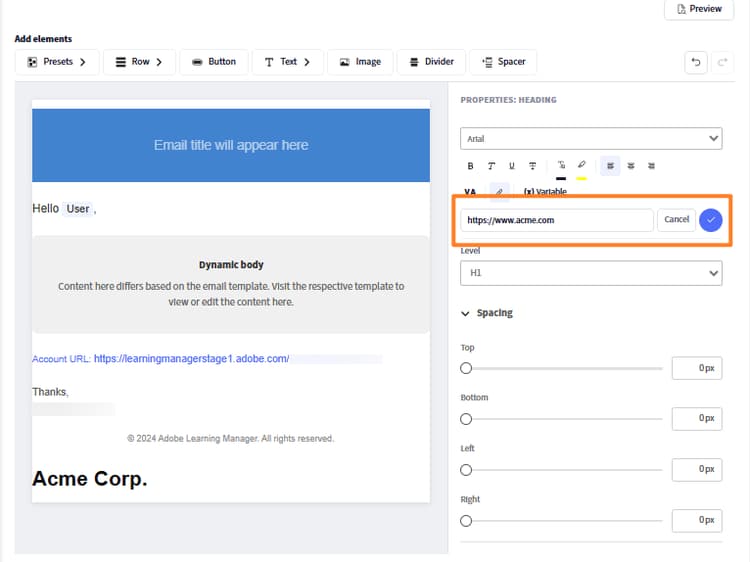Cancel the link entry
Screen dimensions: 750x562
point(676,220)
